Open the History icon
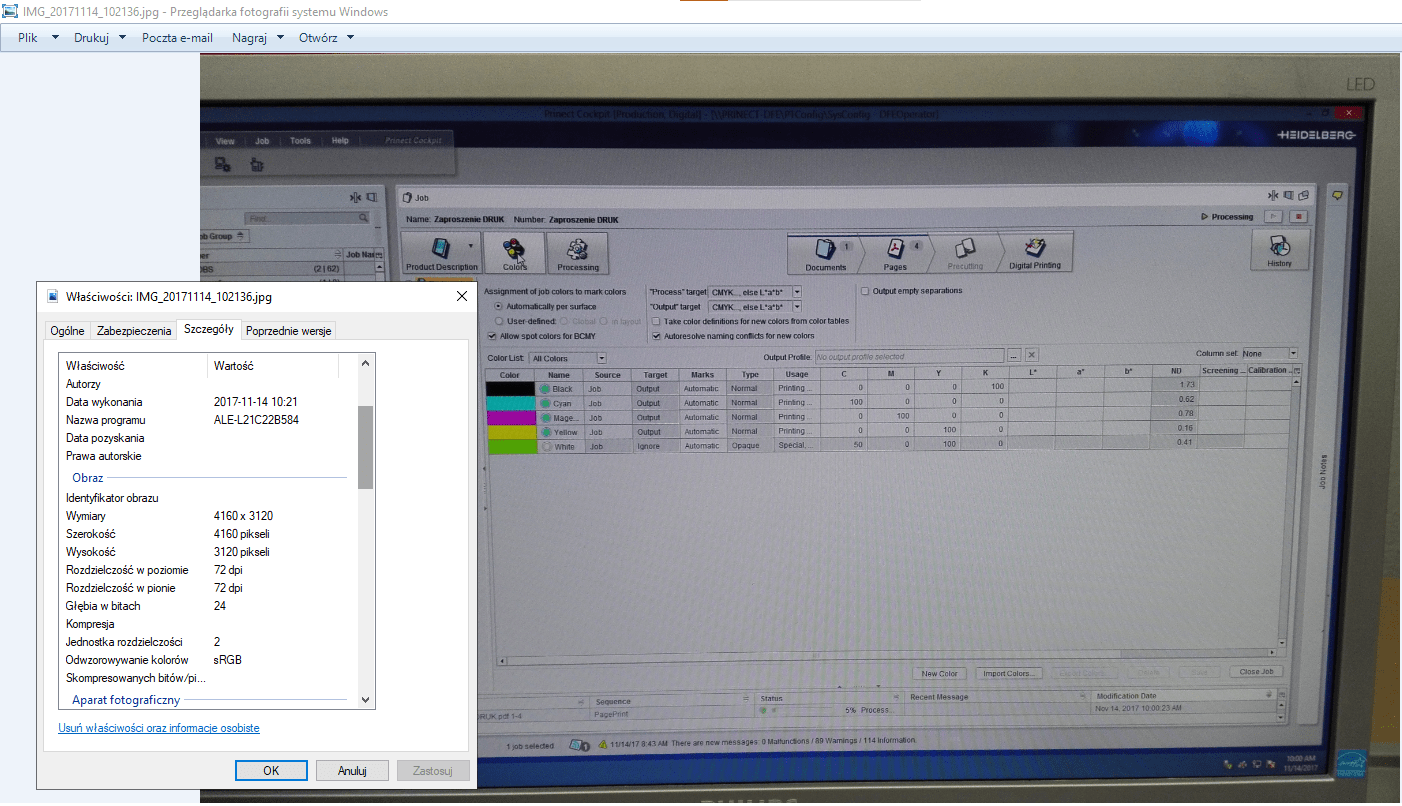This screenshot has width=1402, height=806. click(x=1279, y=248)
